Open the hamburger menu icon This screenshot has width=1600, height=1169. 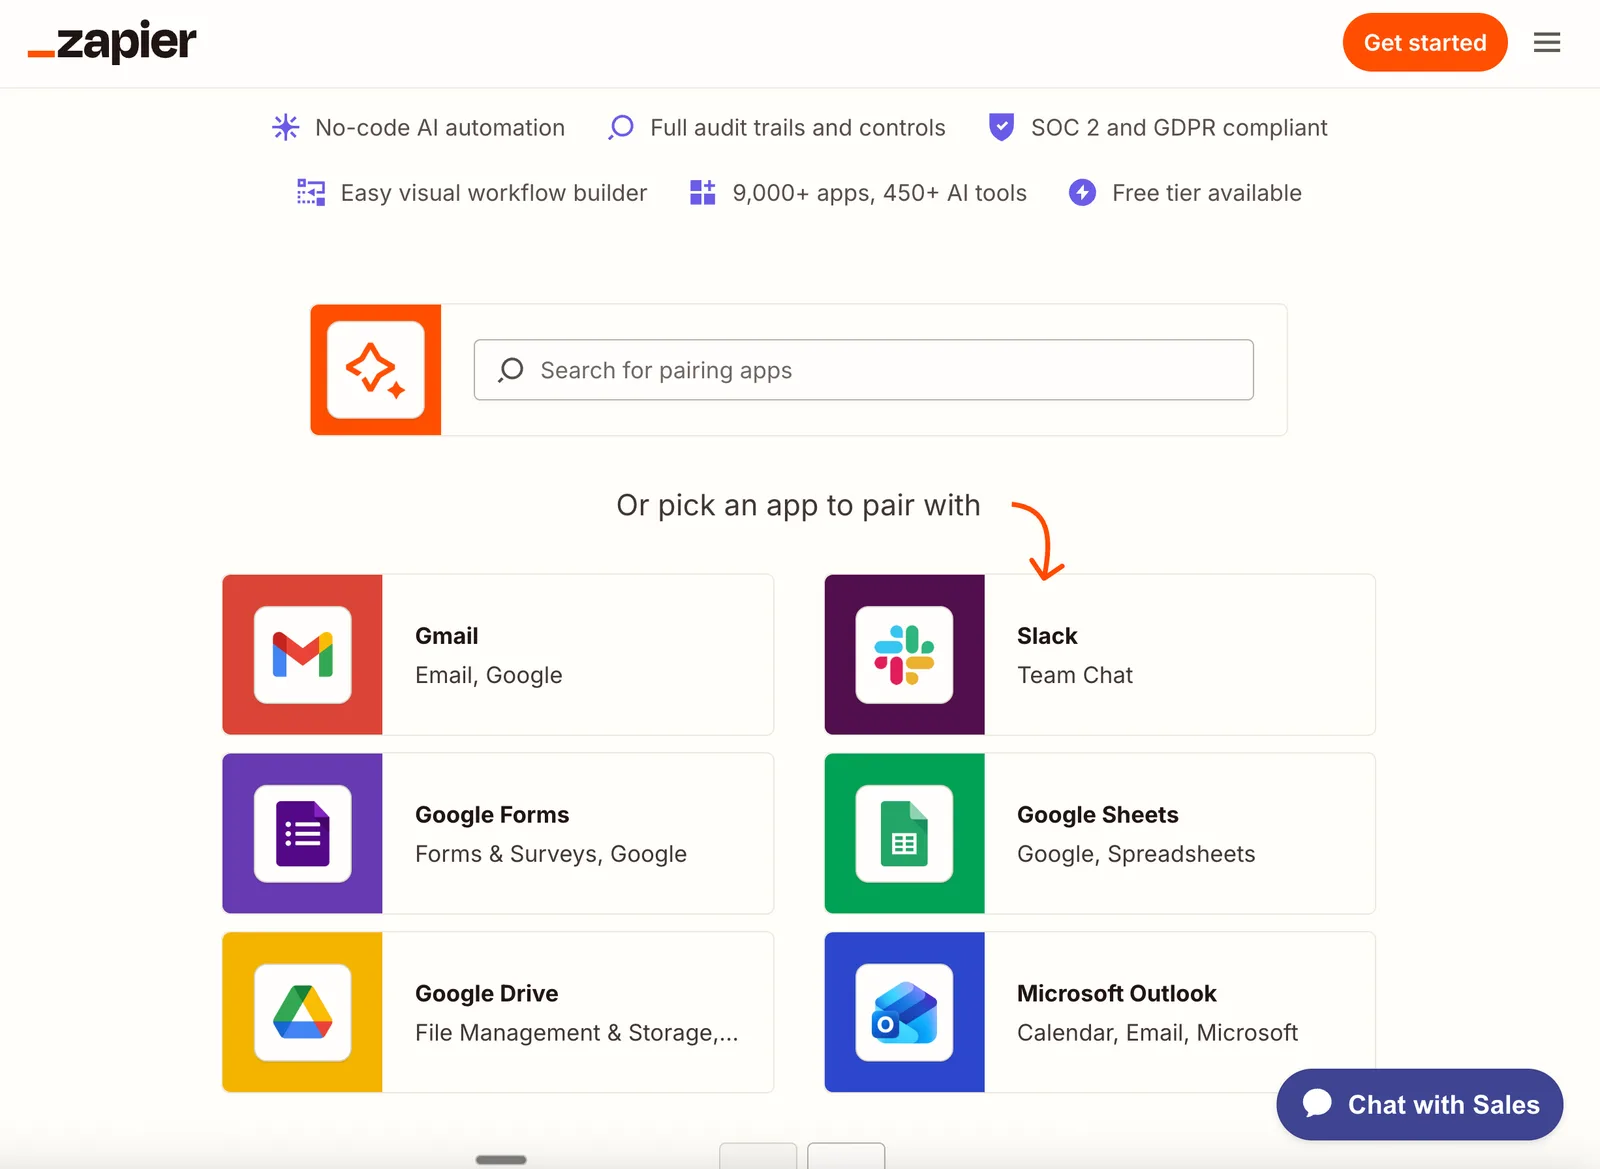click(1547, 42)
